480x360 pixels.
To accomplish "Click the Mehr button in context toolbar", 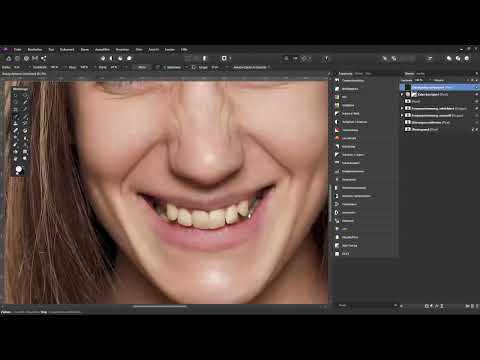I will (142, 67).
